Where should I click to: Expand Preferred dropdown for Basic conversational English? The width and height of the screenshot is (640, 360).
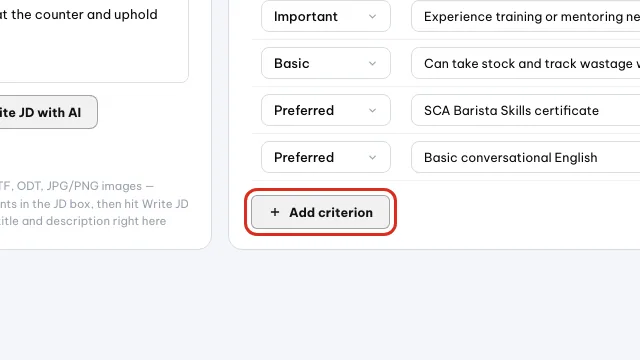(326, 157)
